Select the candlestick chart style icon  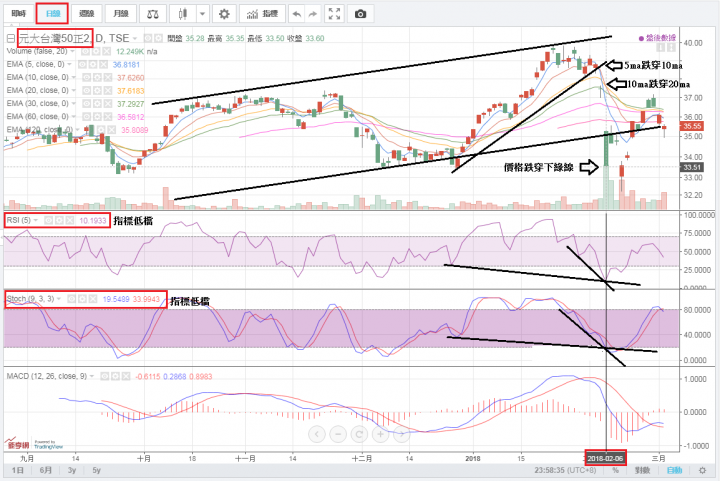pos(183,14)
